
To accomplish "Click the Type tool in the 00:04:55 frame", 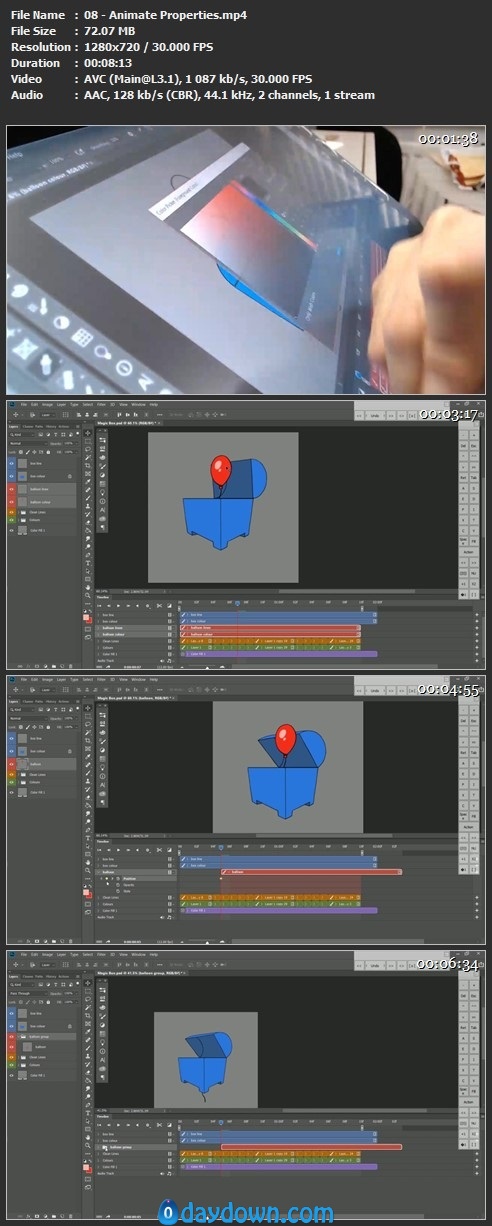I will tap(88, 838).
